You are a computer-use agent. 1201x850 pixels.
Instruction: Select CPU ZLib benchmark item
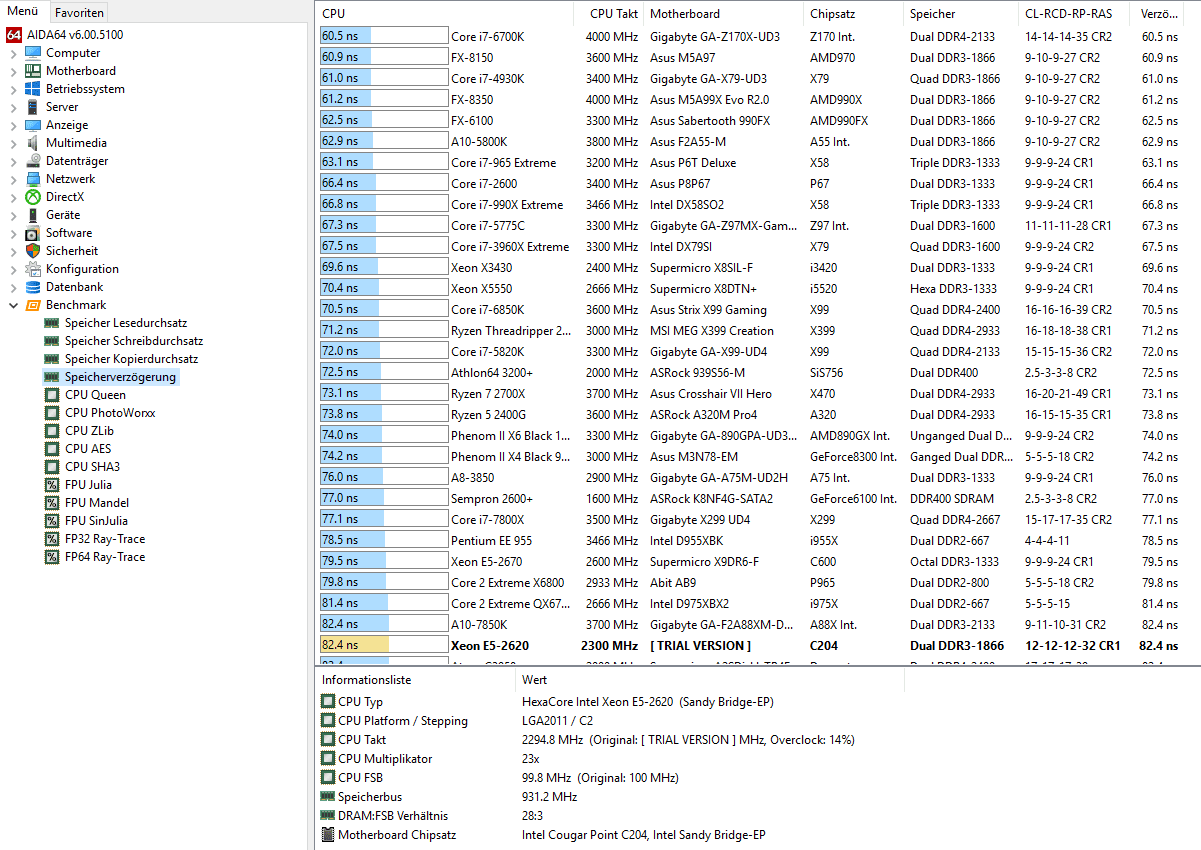89,431
